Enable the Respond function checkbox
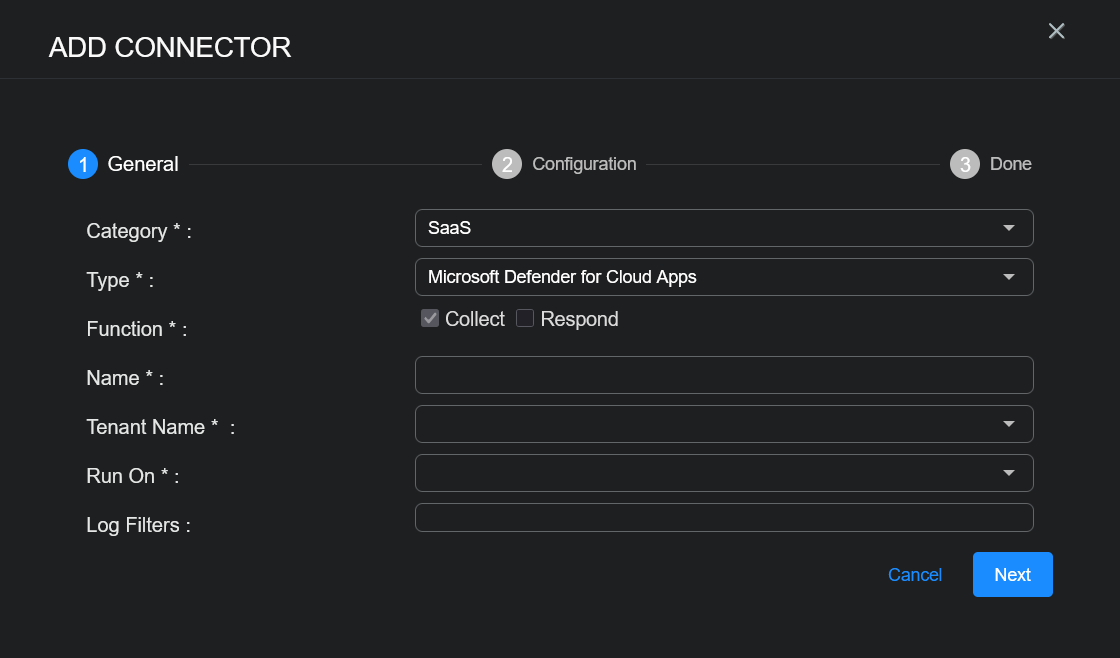 click(525, 319)
